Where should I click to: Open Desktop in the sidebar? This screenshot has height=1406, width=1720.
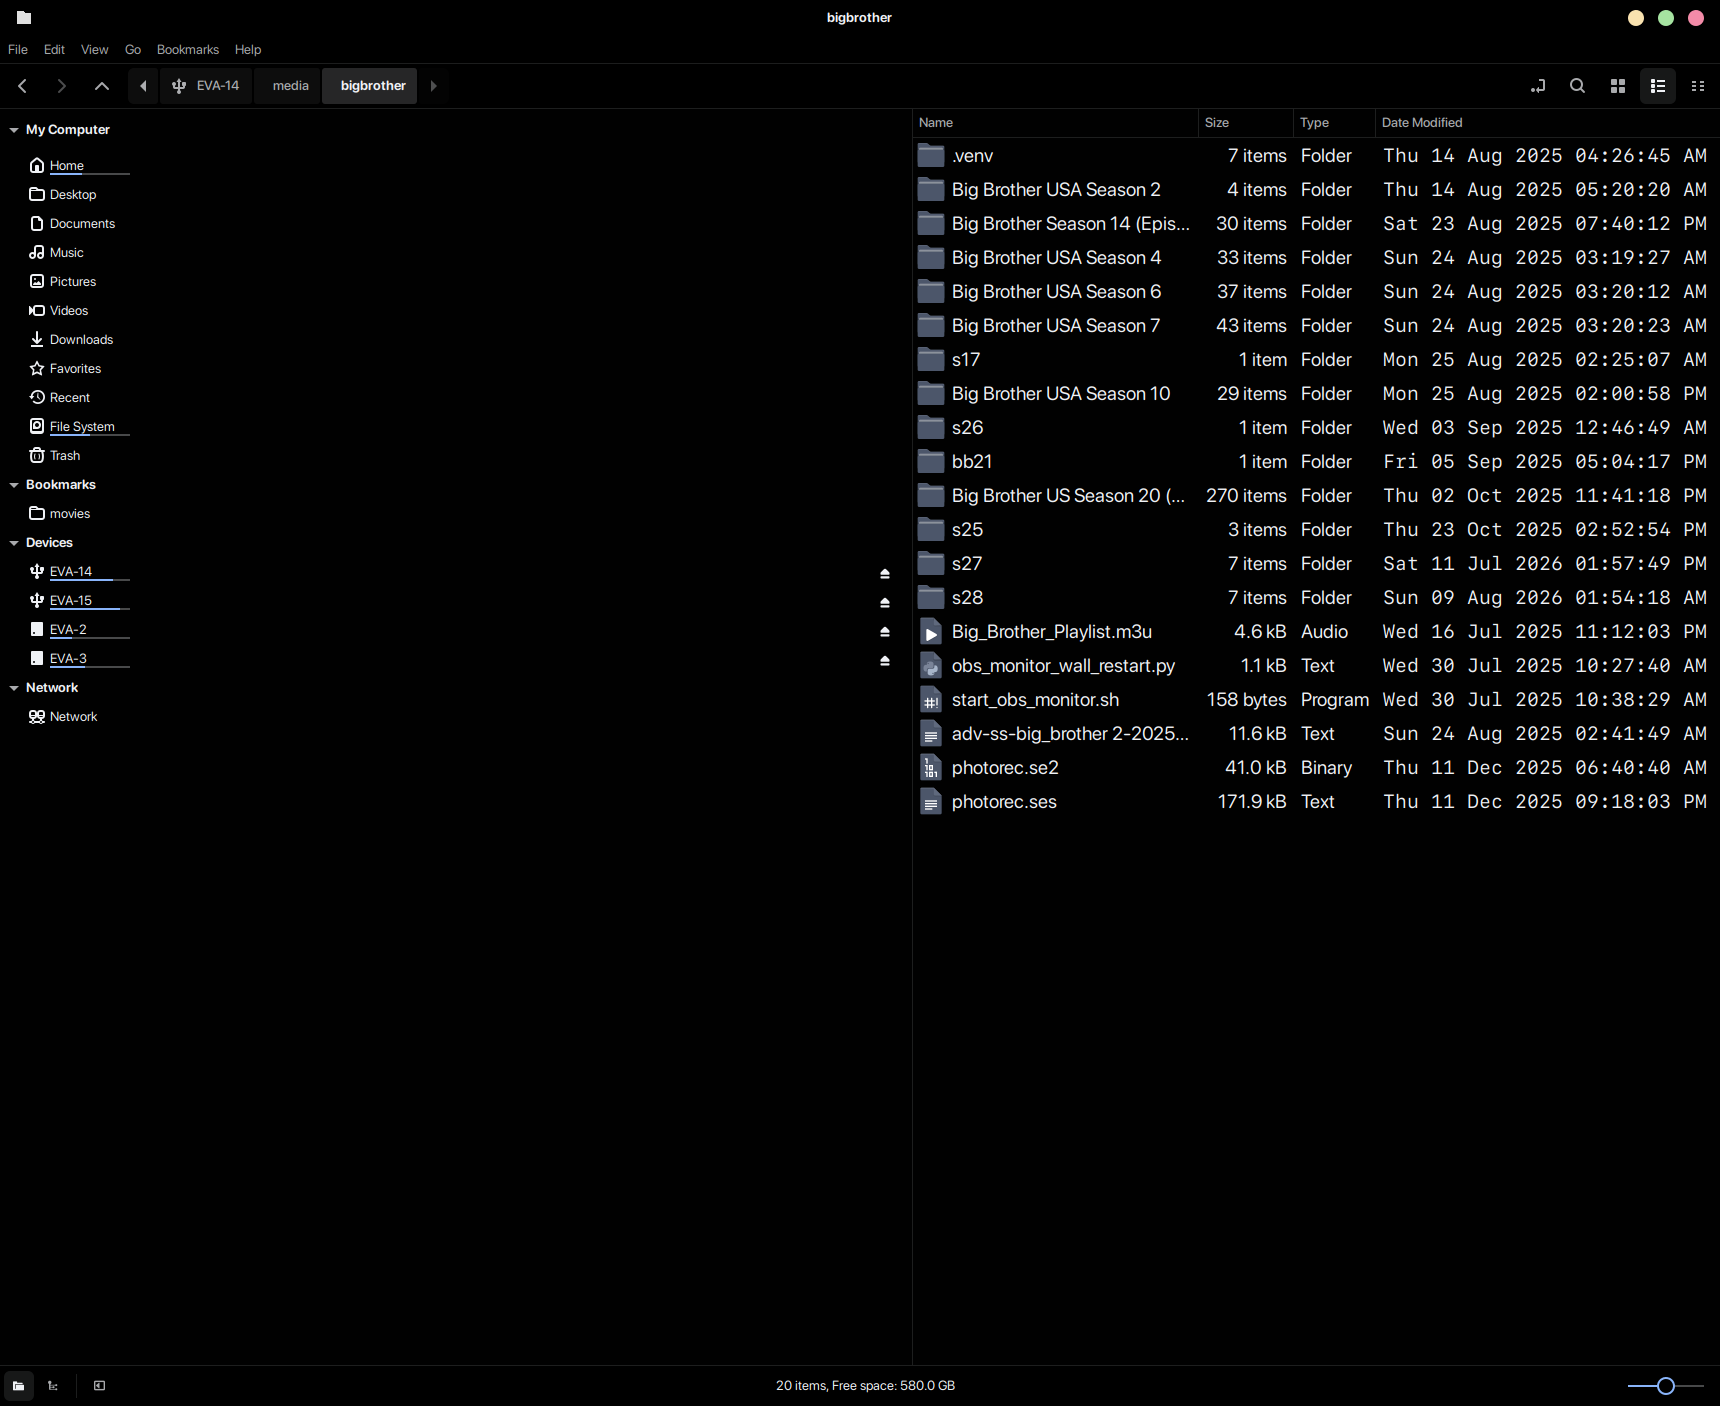(x=73, y=195)
